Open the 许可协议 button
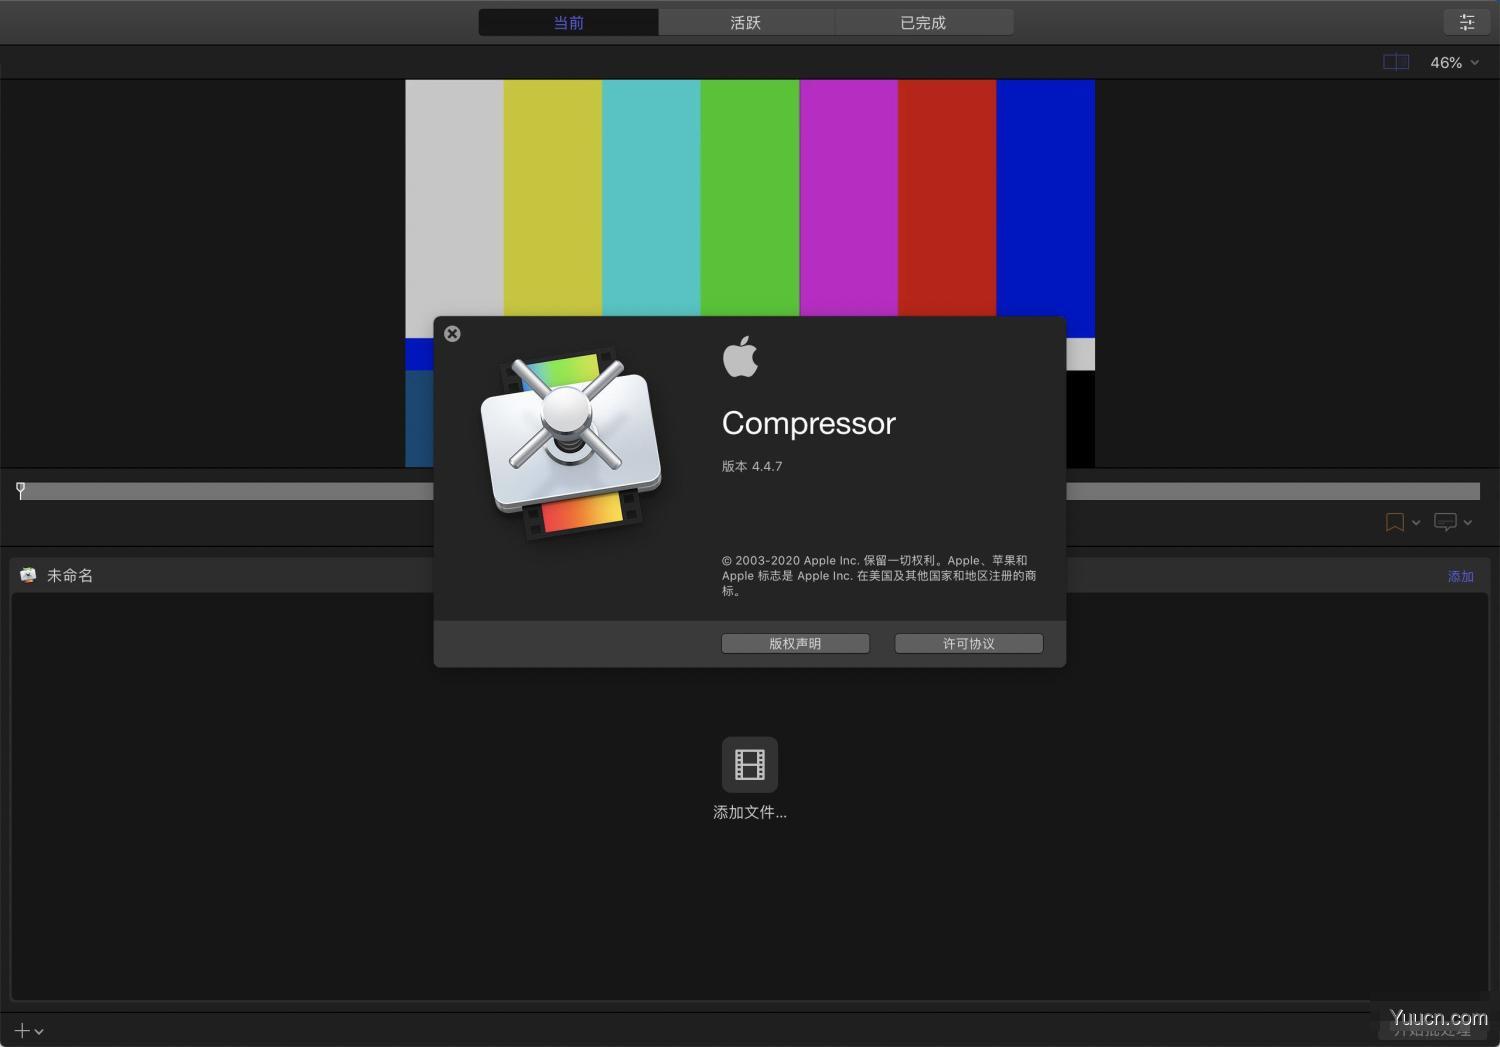This screenshot has width=1500, height=1047. tap(968, 643)
